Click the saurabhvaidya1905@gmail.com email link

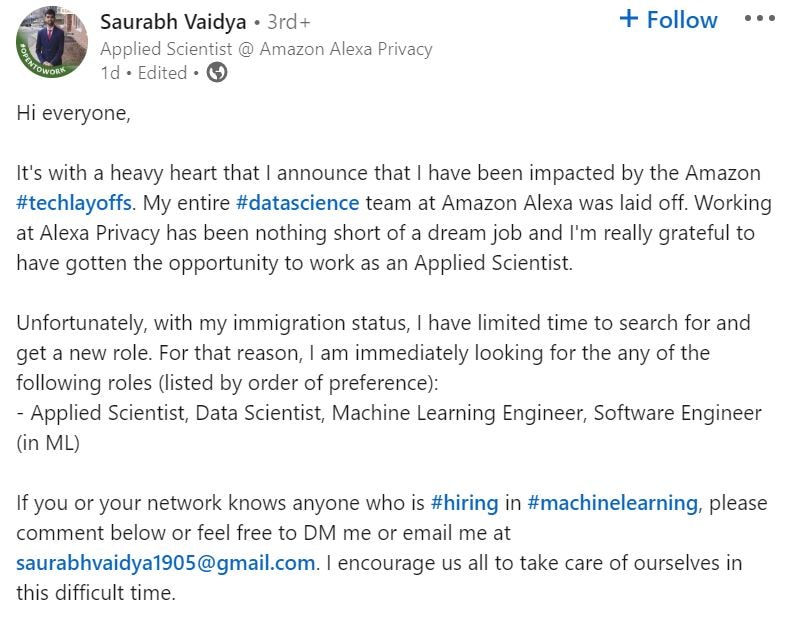[166, 563]
